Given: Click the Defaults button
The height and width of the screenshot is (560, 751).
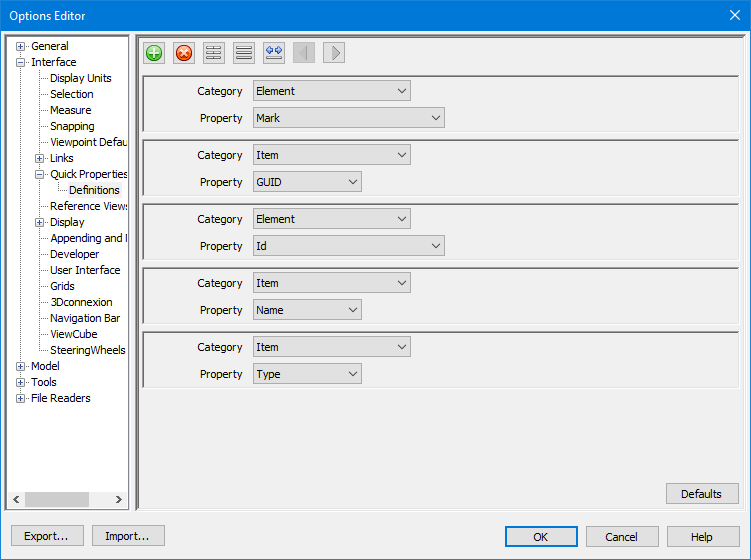Looking at the screenshot, I should coord(702,494).
